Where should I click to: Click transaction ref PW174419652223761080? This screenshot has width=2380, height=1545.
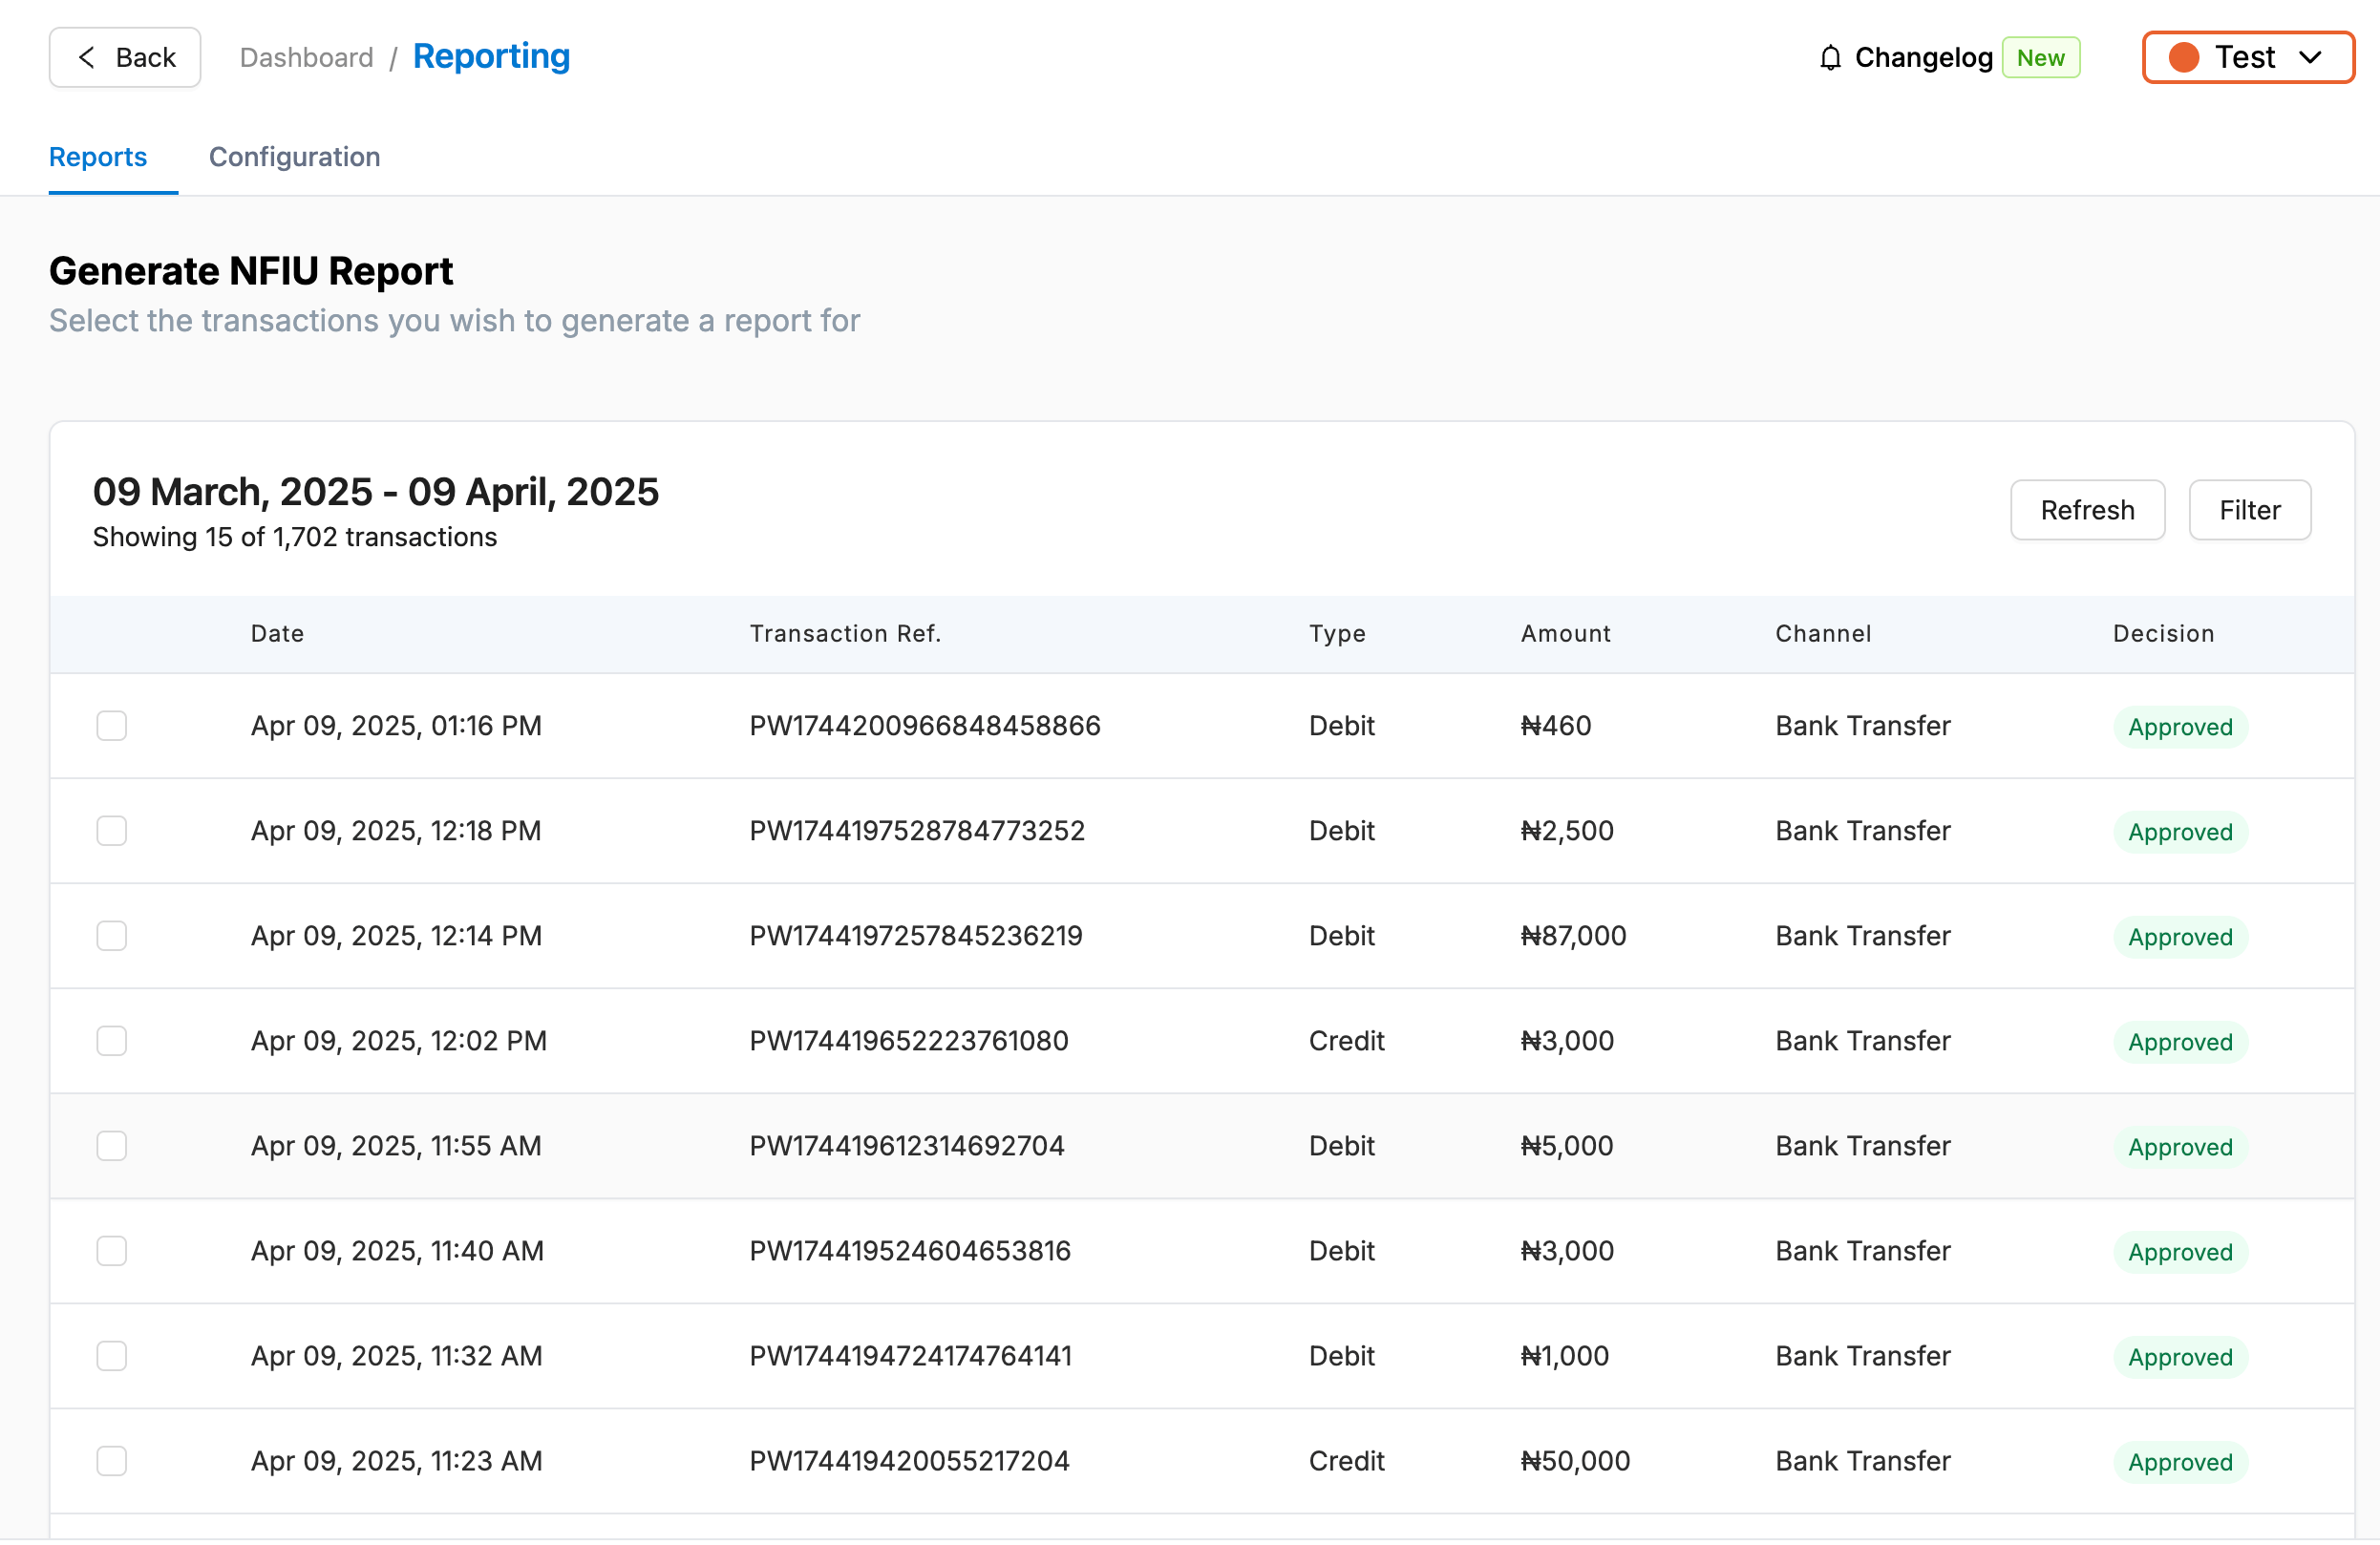click(908, 1041)
